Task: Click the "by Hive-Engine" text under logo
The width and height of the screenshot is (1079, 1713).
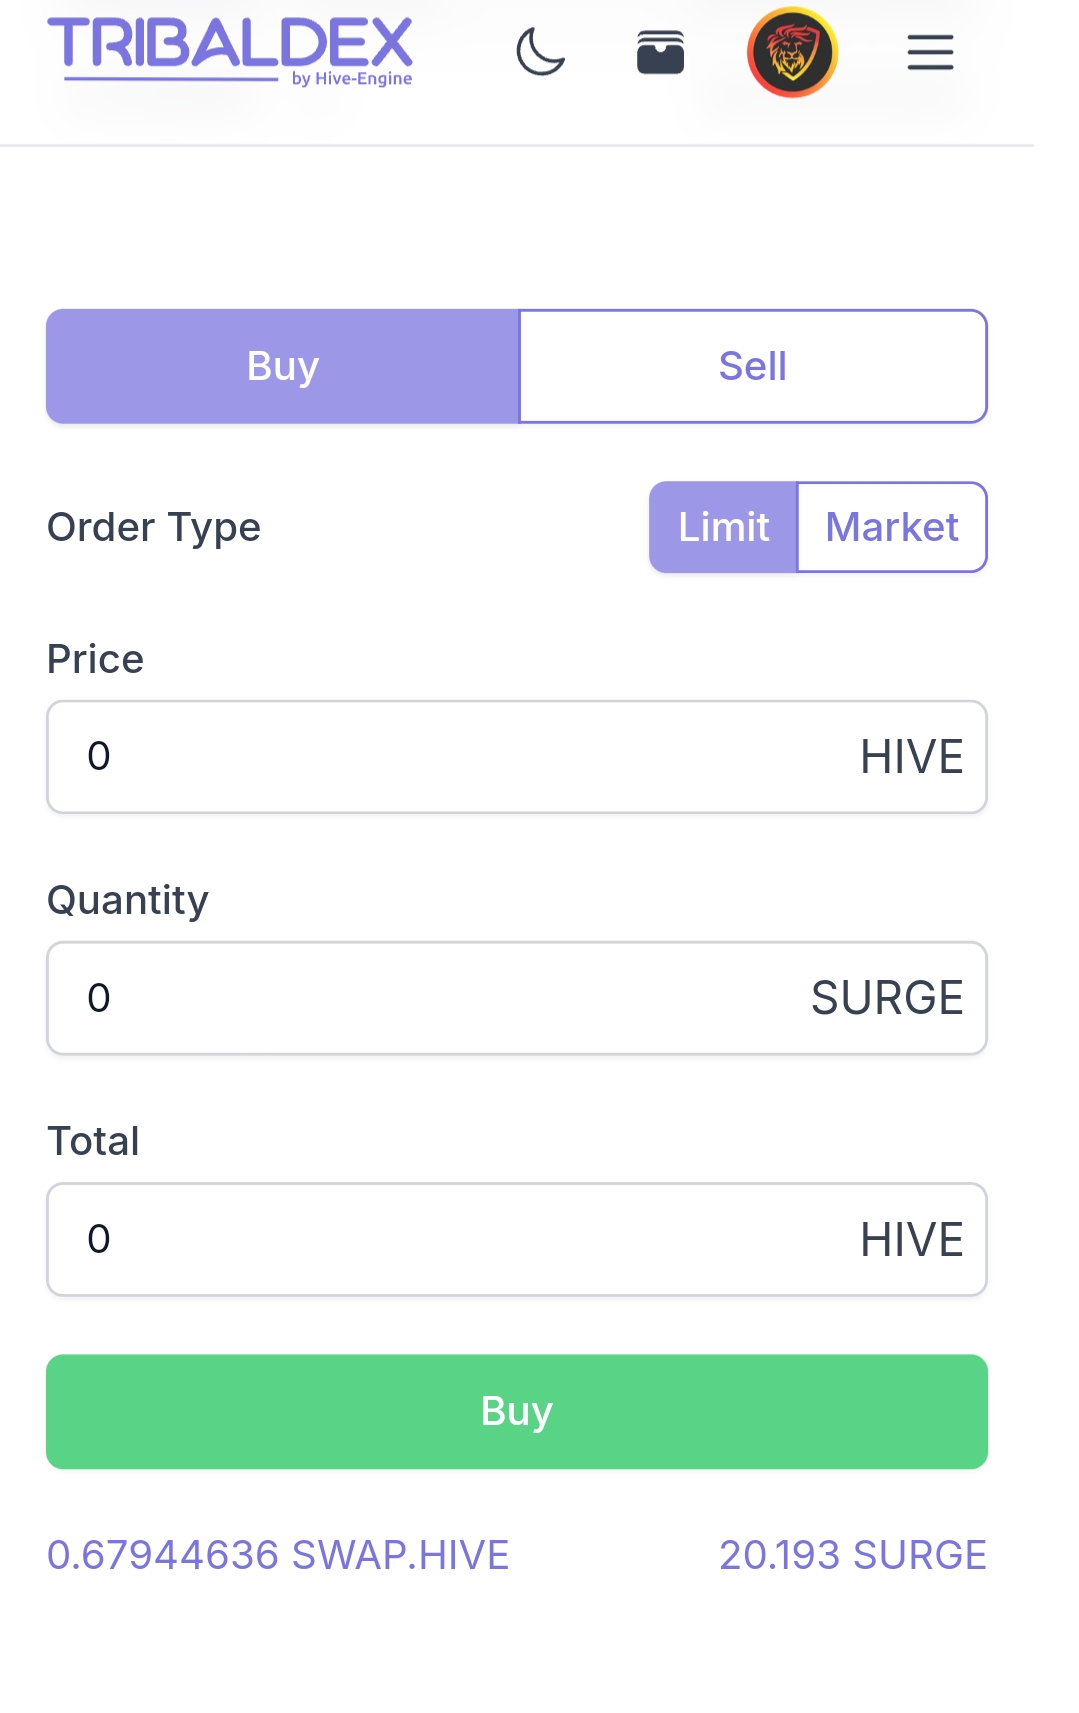Action: [x=352, y=78]
